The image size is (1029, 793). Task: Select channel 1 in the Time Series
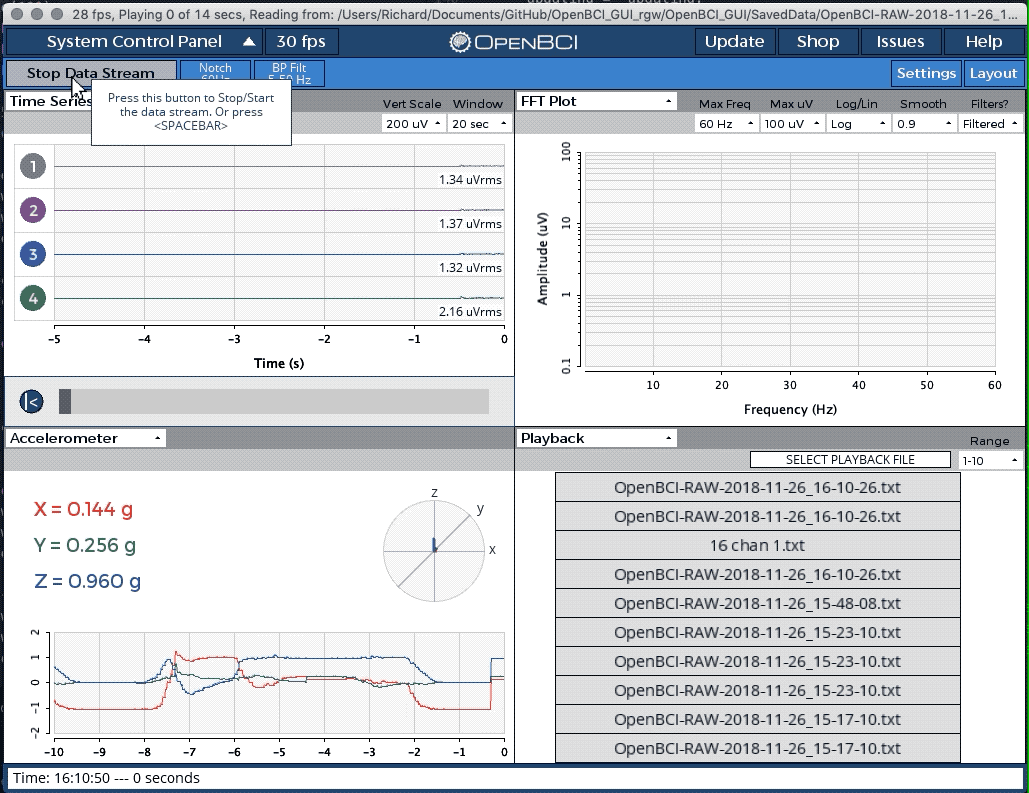pos(33,166)
